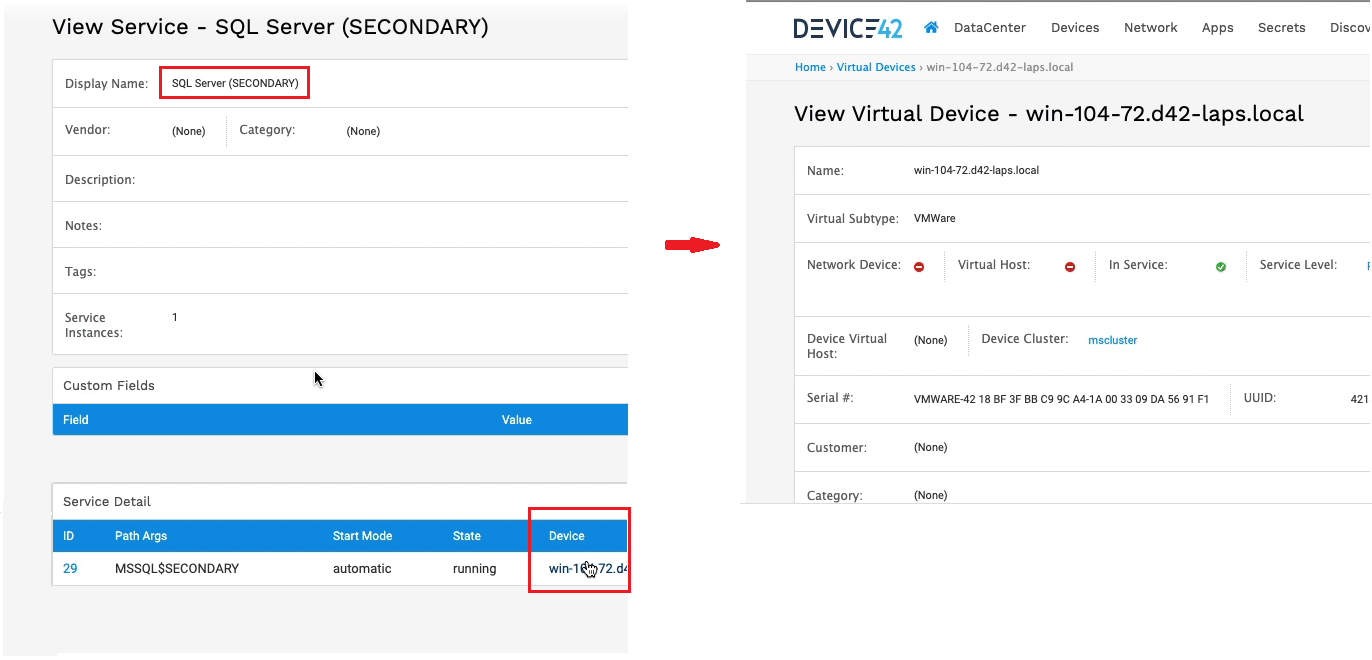This screenshot has width=1372, height=660.
Task: Click the Device Virtual Host (None) value
Action: (931, 340)
